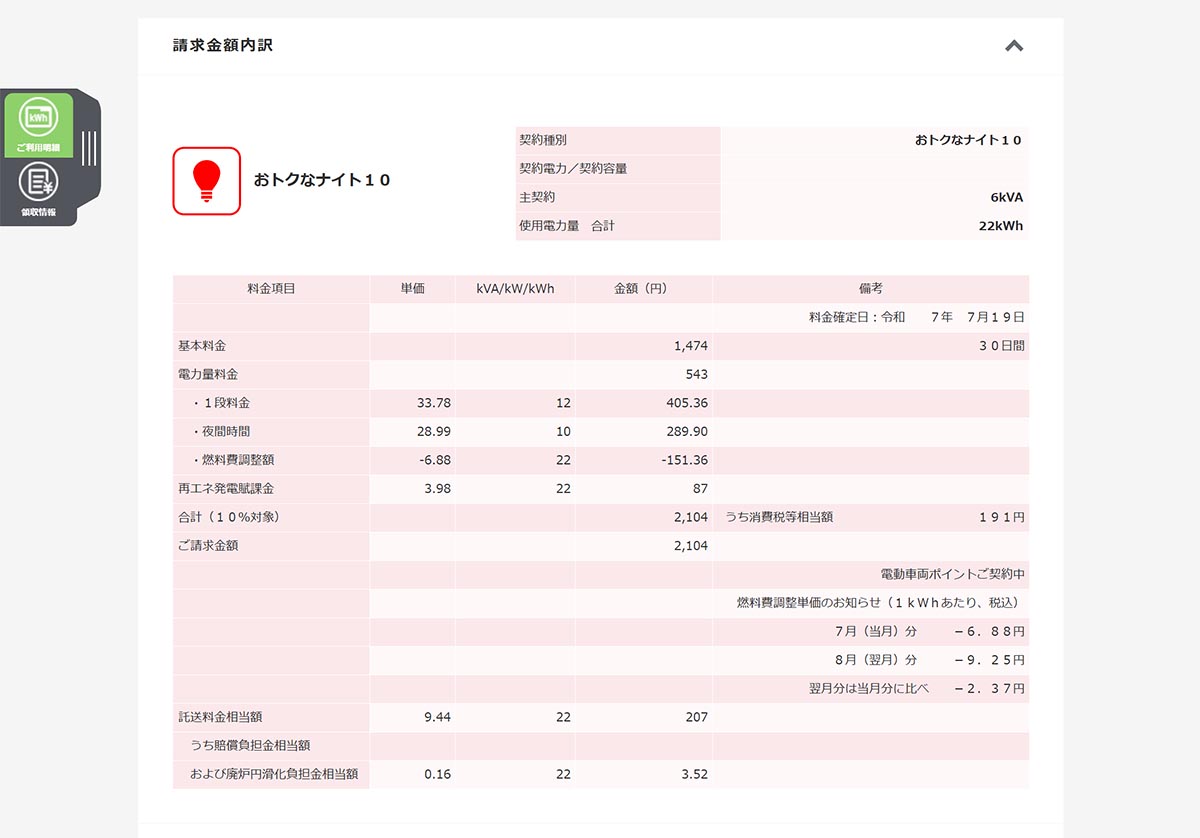Open the ご利用明細 kWh usage icon
1200x838 pixels.
pyautogui.click(x=38, y=124)
